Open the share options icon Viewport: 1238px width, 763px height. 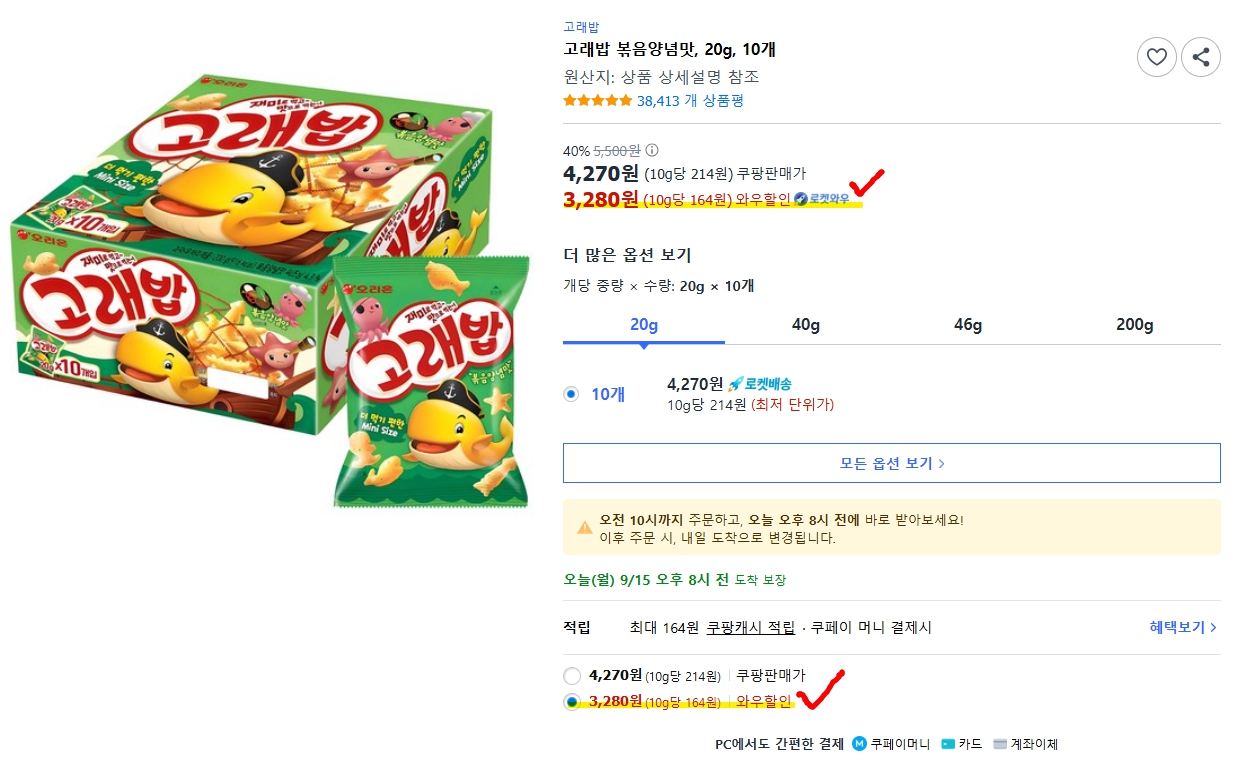click(1201, 57)
